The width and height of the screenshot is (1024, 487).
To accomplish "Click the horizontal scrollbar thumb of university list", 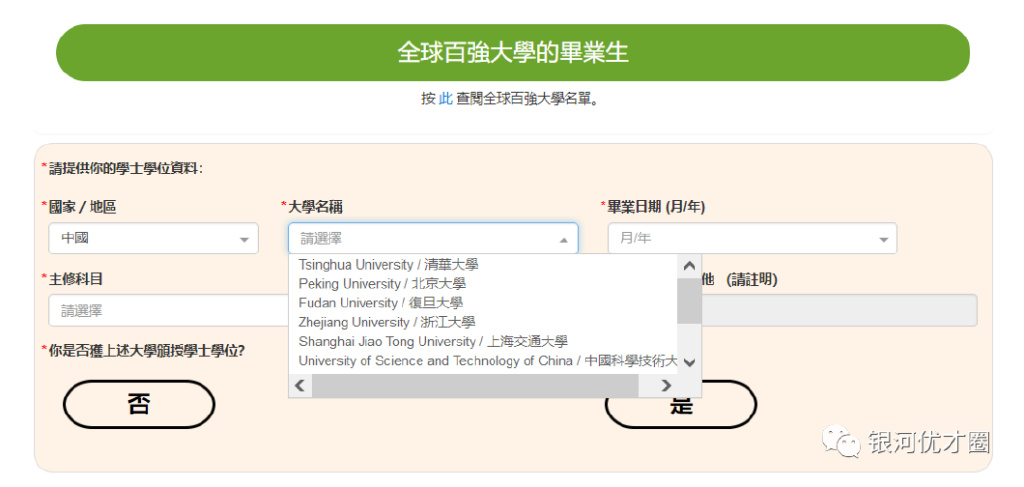I will [x=475, y=385].
